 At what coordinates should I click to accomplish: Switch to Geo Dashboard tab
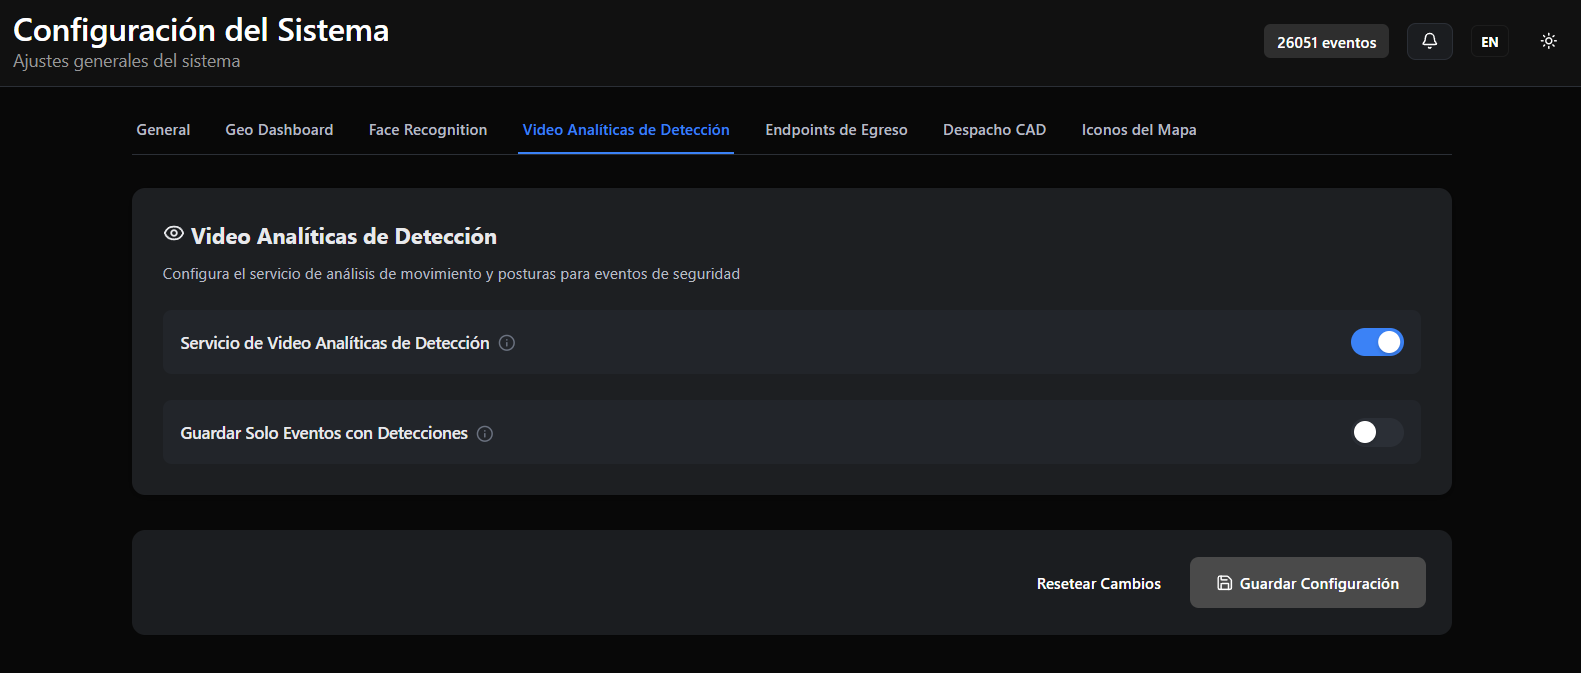pos(279,130)
